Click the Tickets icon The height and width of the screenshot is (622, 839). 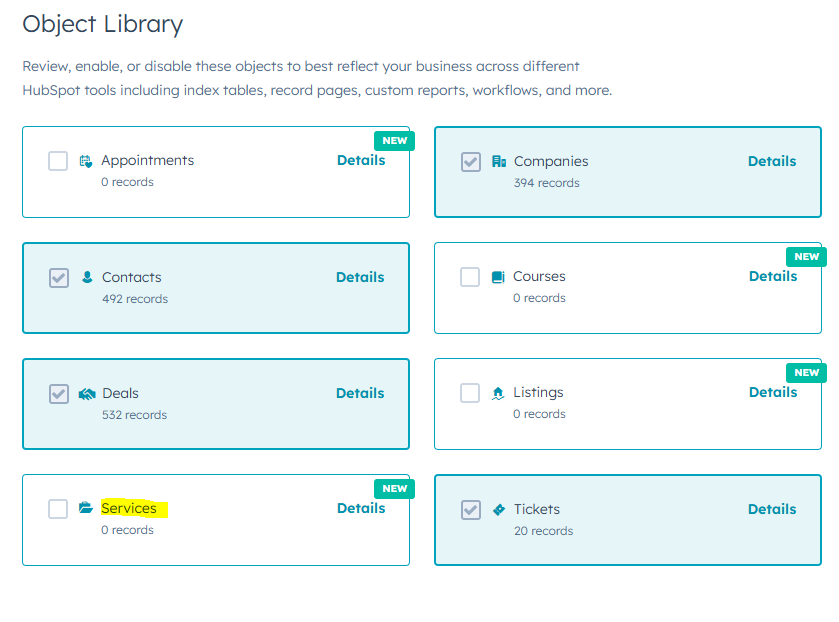[499, 510]
